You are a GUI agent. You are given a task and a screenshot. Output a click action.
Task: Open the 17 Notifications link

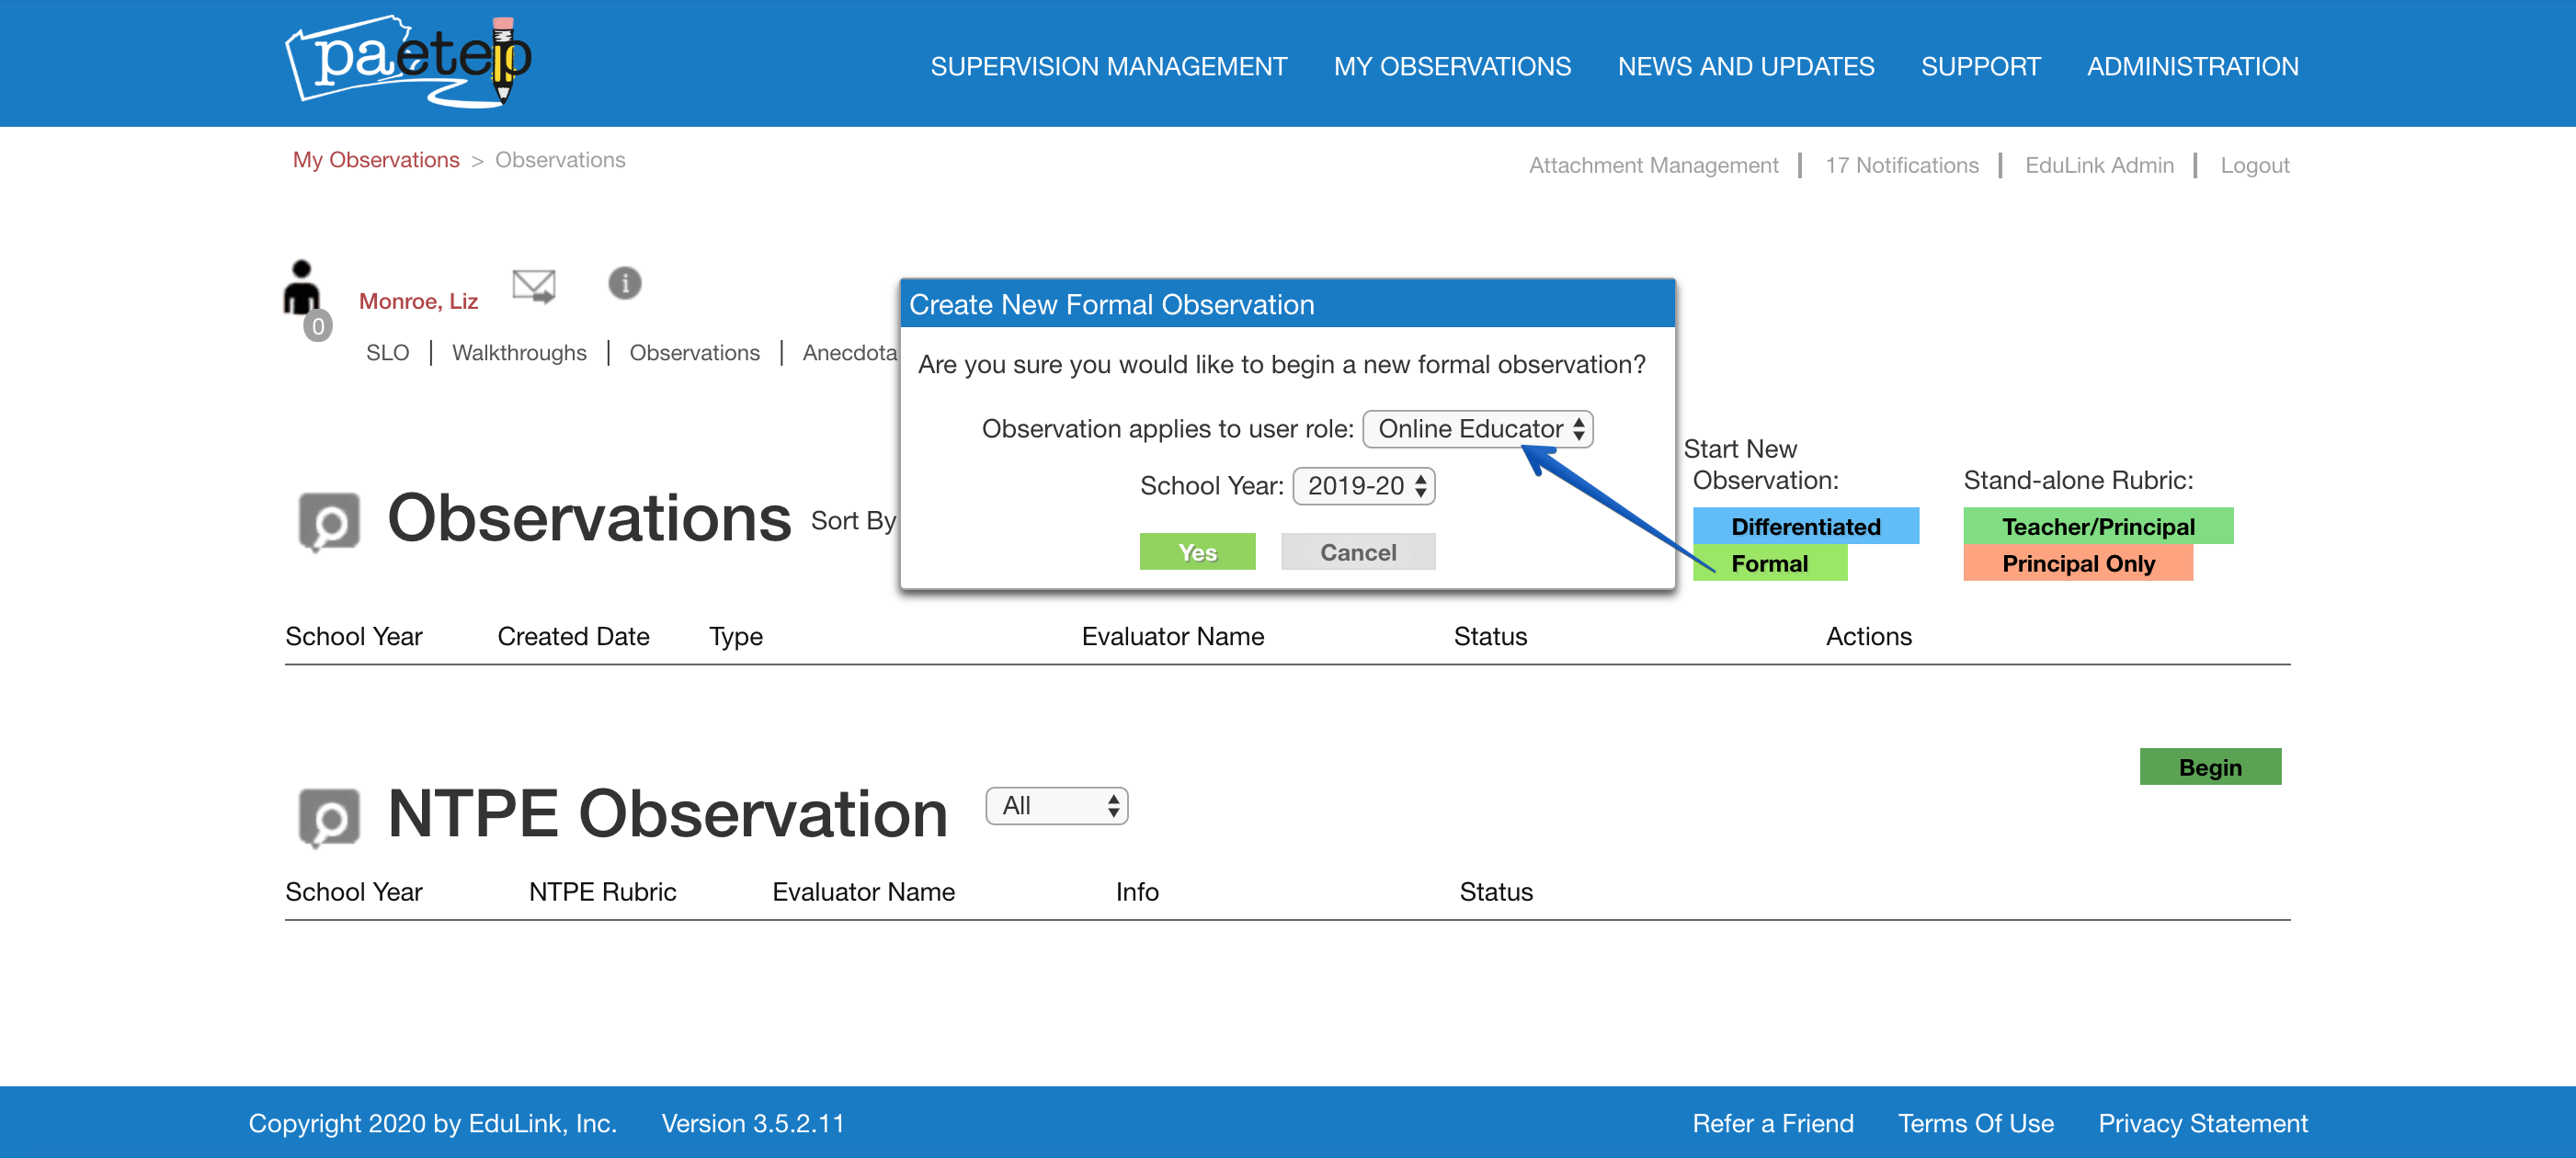[1901, 165]
